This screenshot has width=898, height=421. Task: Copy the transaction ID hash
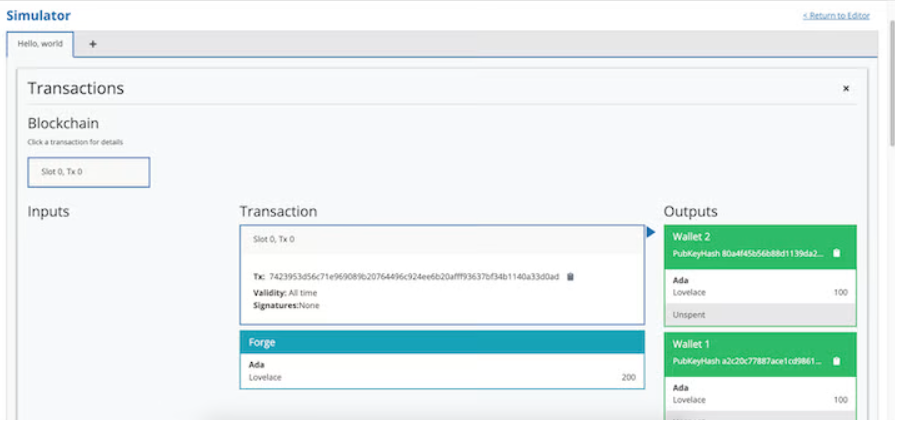(x=570, y=277)
